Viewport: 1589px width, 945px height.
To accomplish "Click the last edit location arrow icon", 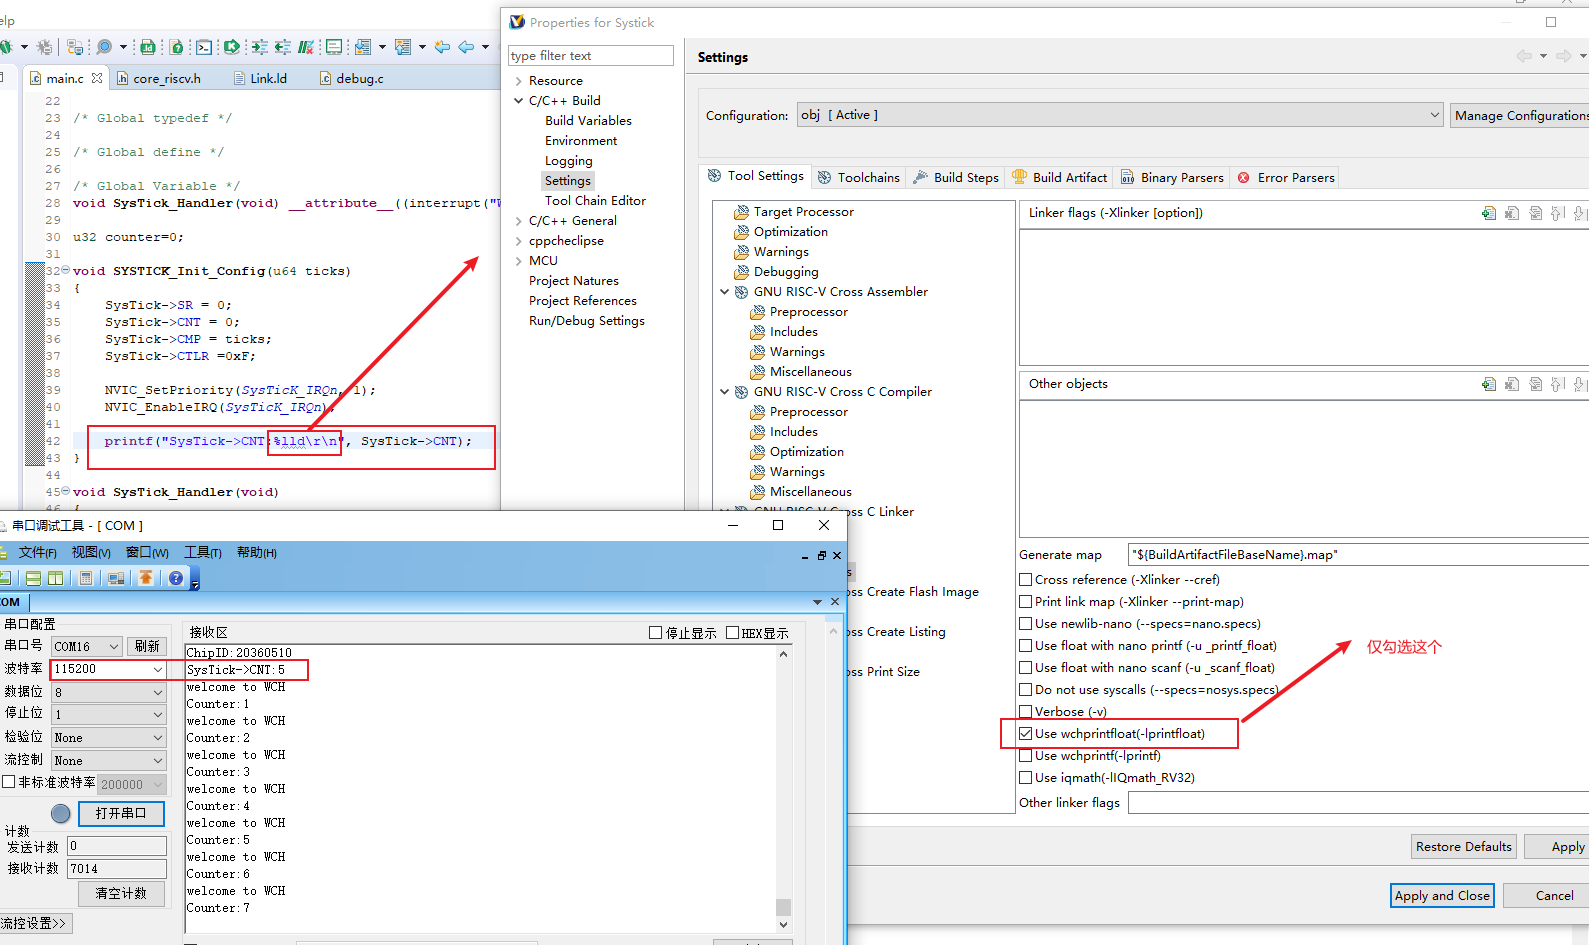I will (442, 47).
